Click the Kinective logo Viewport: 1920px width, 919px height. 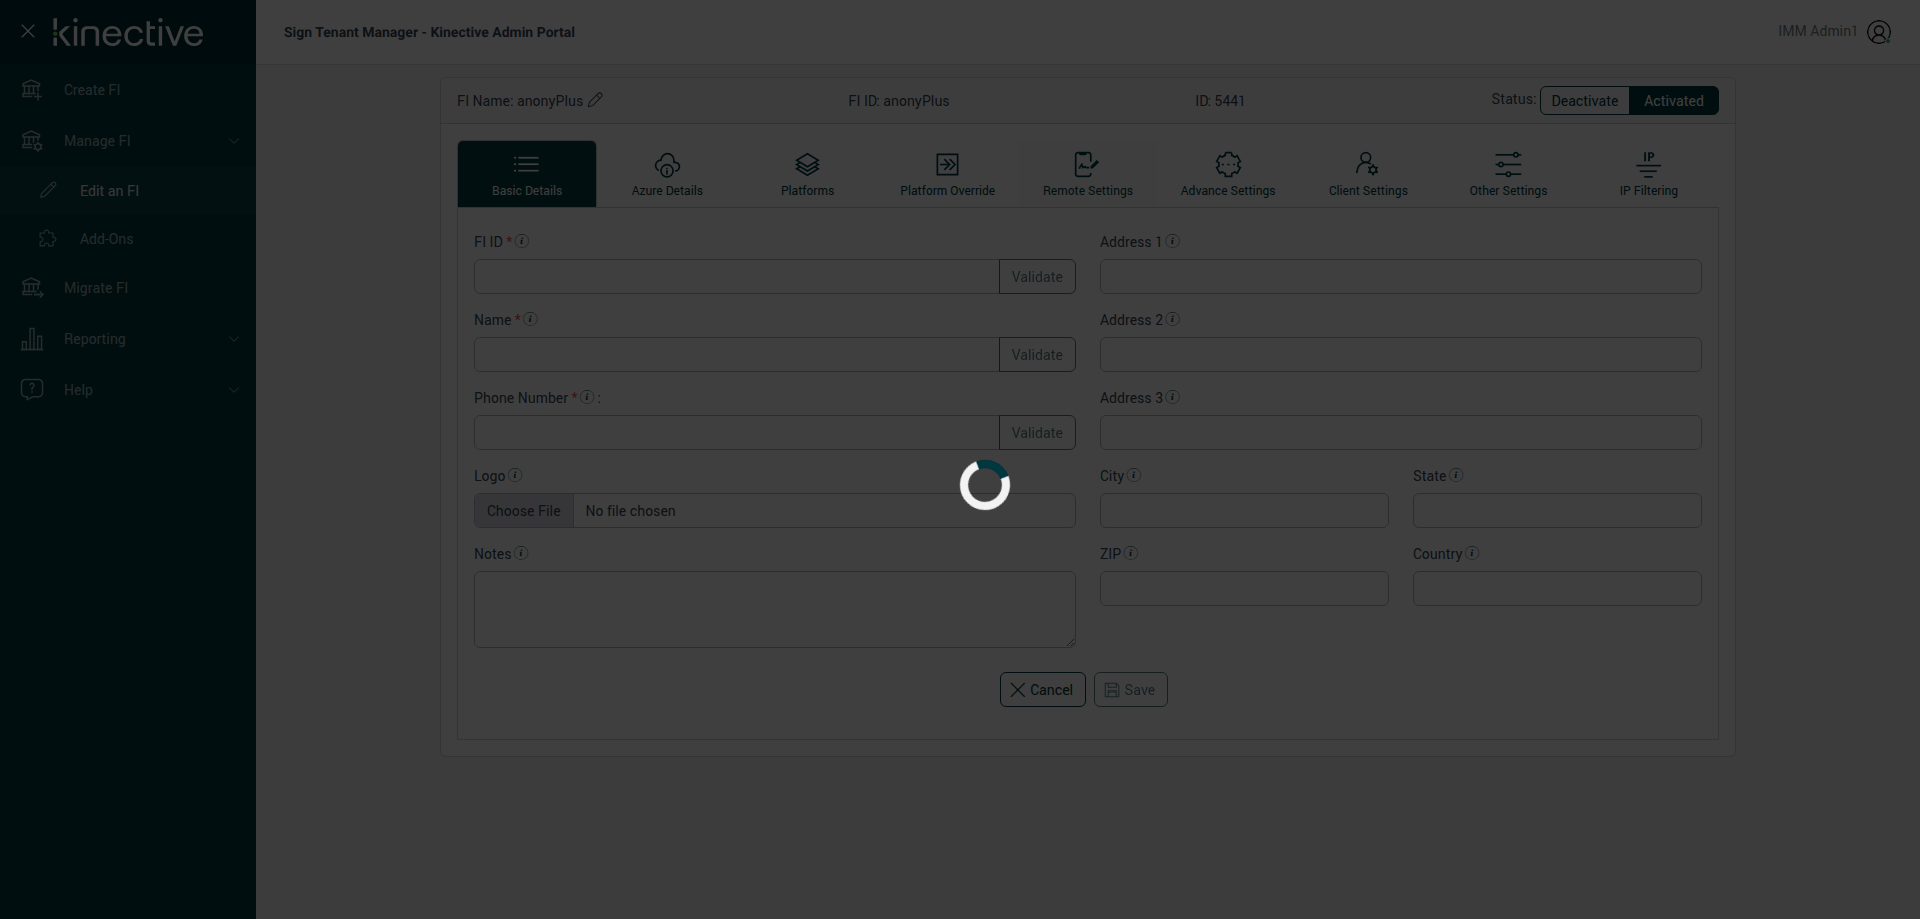pos(128,32)
